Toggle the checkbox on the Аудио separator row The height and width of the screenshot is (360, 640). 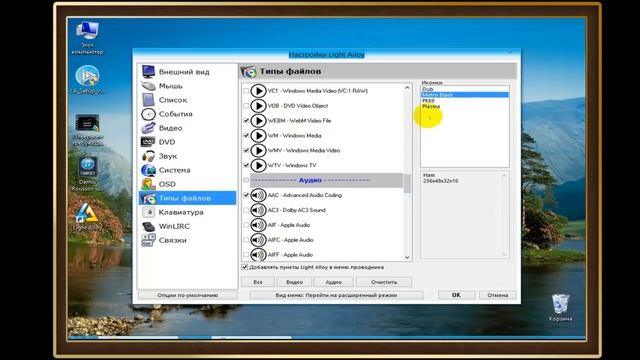[x=246, y=180]
